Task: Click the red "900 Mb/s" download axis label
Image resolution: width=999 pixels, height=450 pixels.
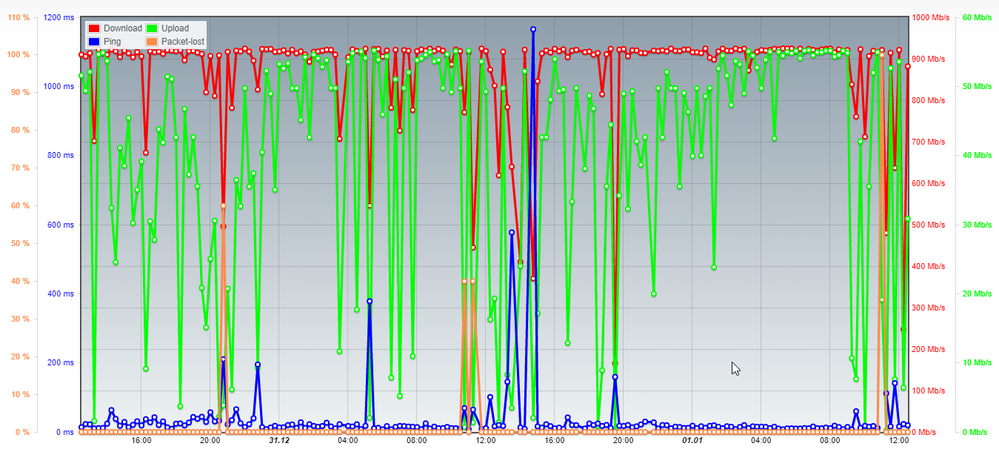Action: (929, 59)
